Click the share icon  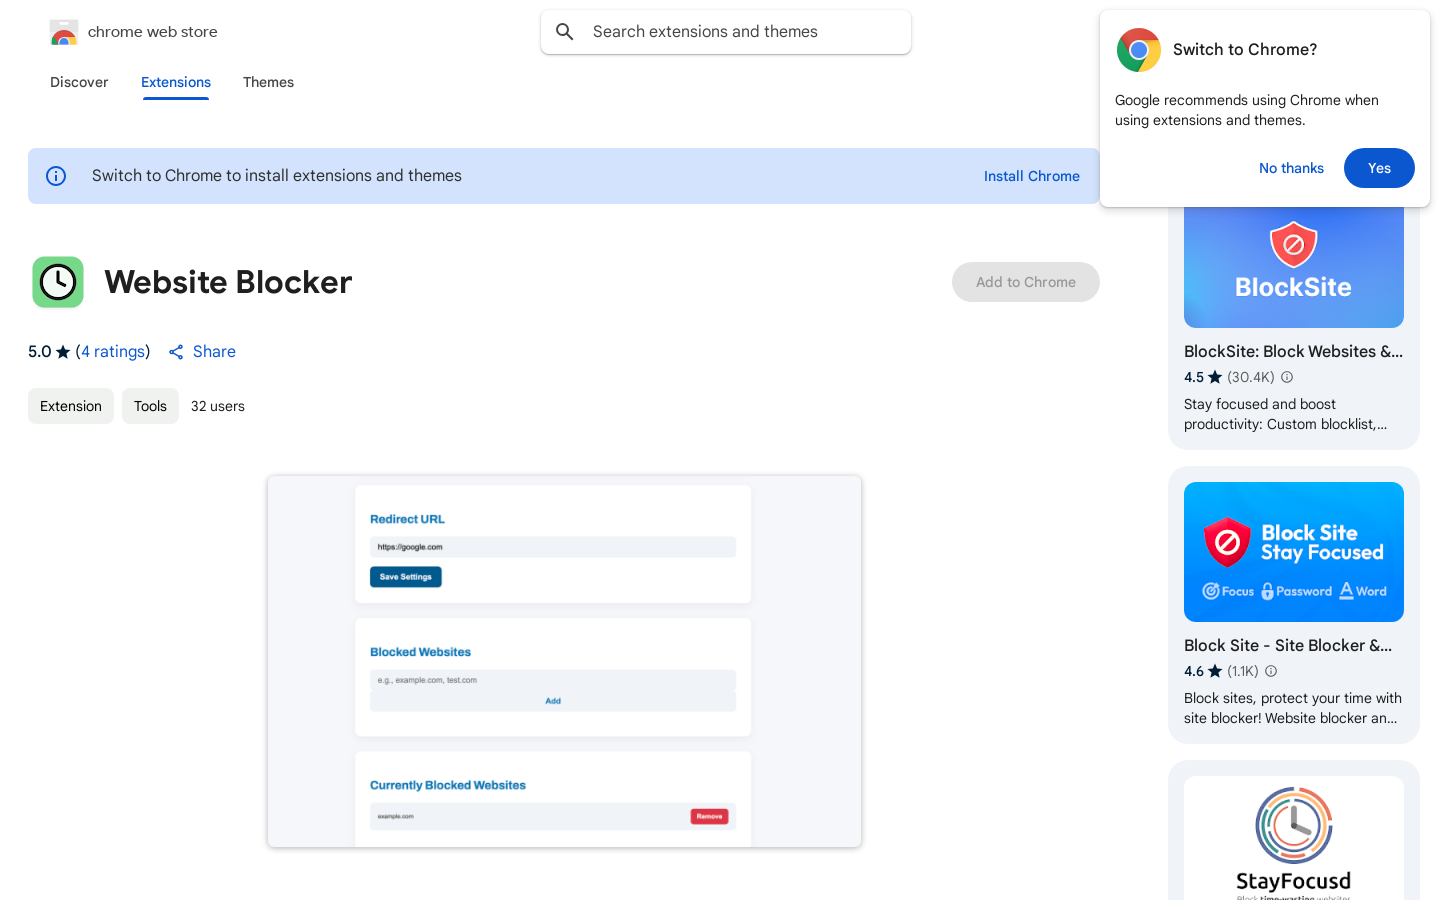coord(176,352)
